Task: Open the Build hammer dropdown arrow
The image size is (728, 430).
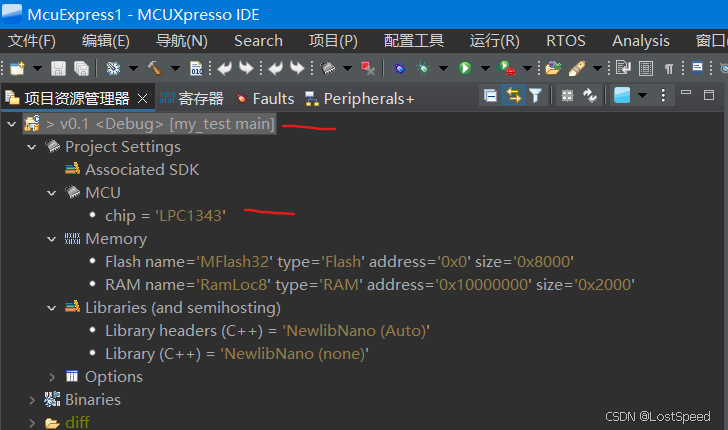Action: pyautogui.click(x=175, y=68)
